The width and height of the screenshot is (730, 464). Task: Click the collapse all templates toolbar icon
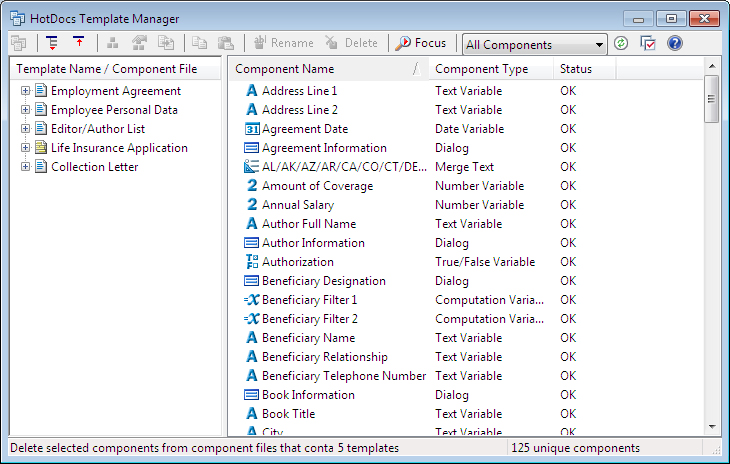tap(79, 43)
